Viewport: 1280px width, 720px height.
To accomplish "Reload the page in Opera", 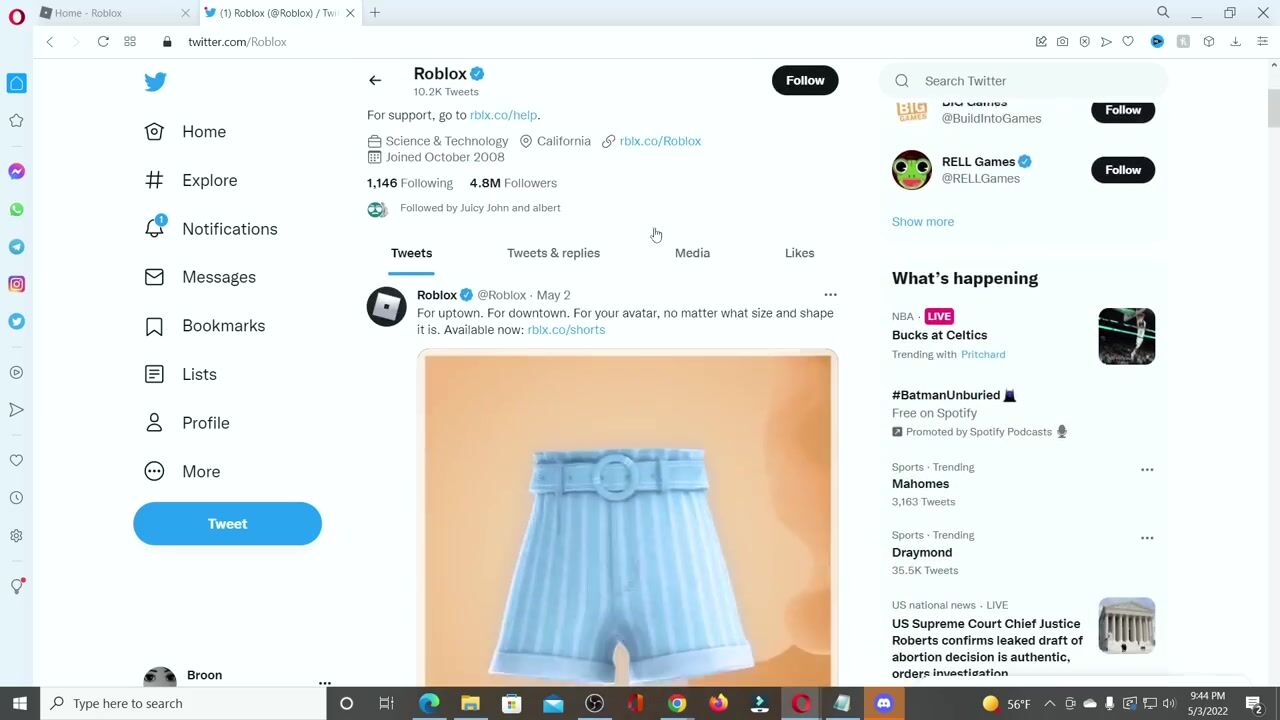I will click(x=103, y=42).
